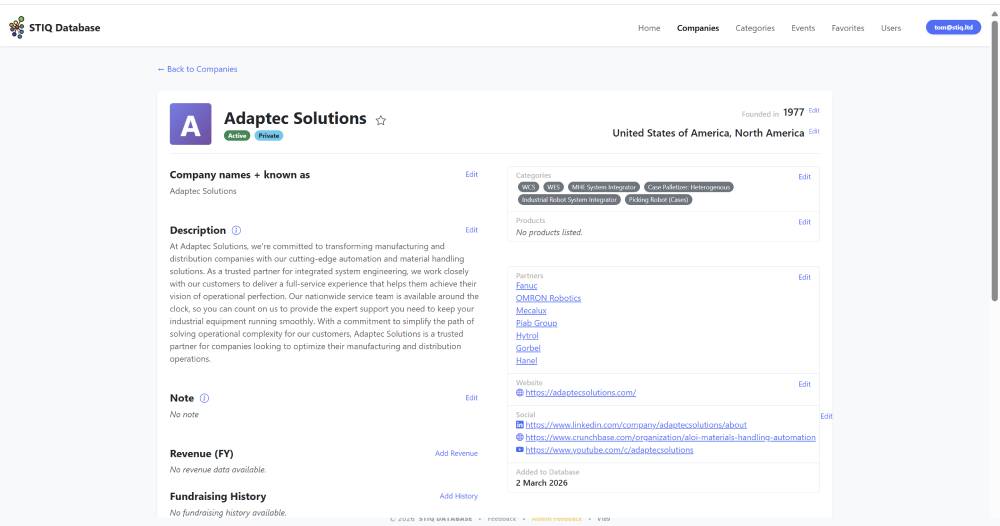Click the 1977 founded year
Image resolution: width=1000 pixels, height=526 pixels.
tap(793, 112)
